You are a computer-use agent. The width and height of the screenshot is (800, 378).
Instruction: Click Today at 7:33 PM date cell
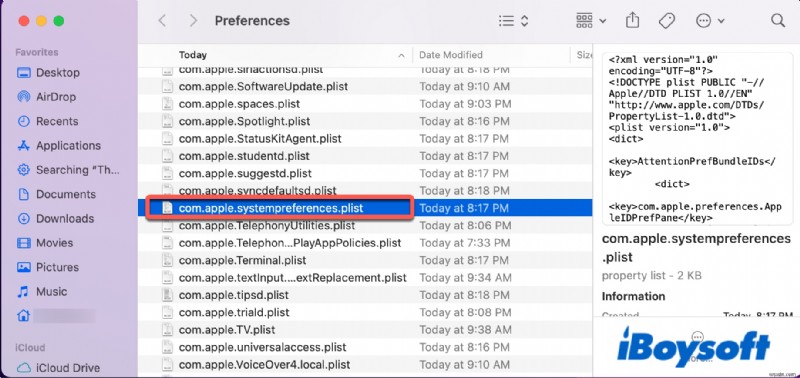tap(465, 243)
